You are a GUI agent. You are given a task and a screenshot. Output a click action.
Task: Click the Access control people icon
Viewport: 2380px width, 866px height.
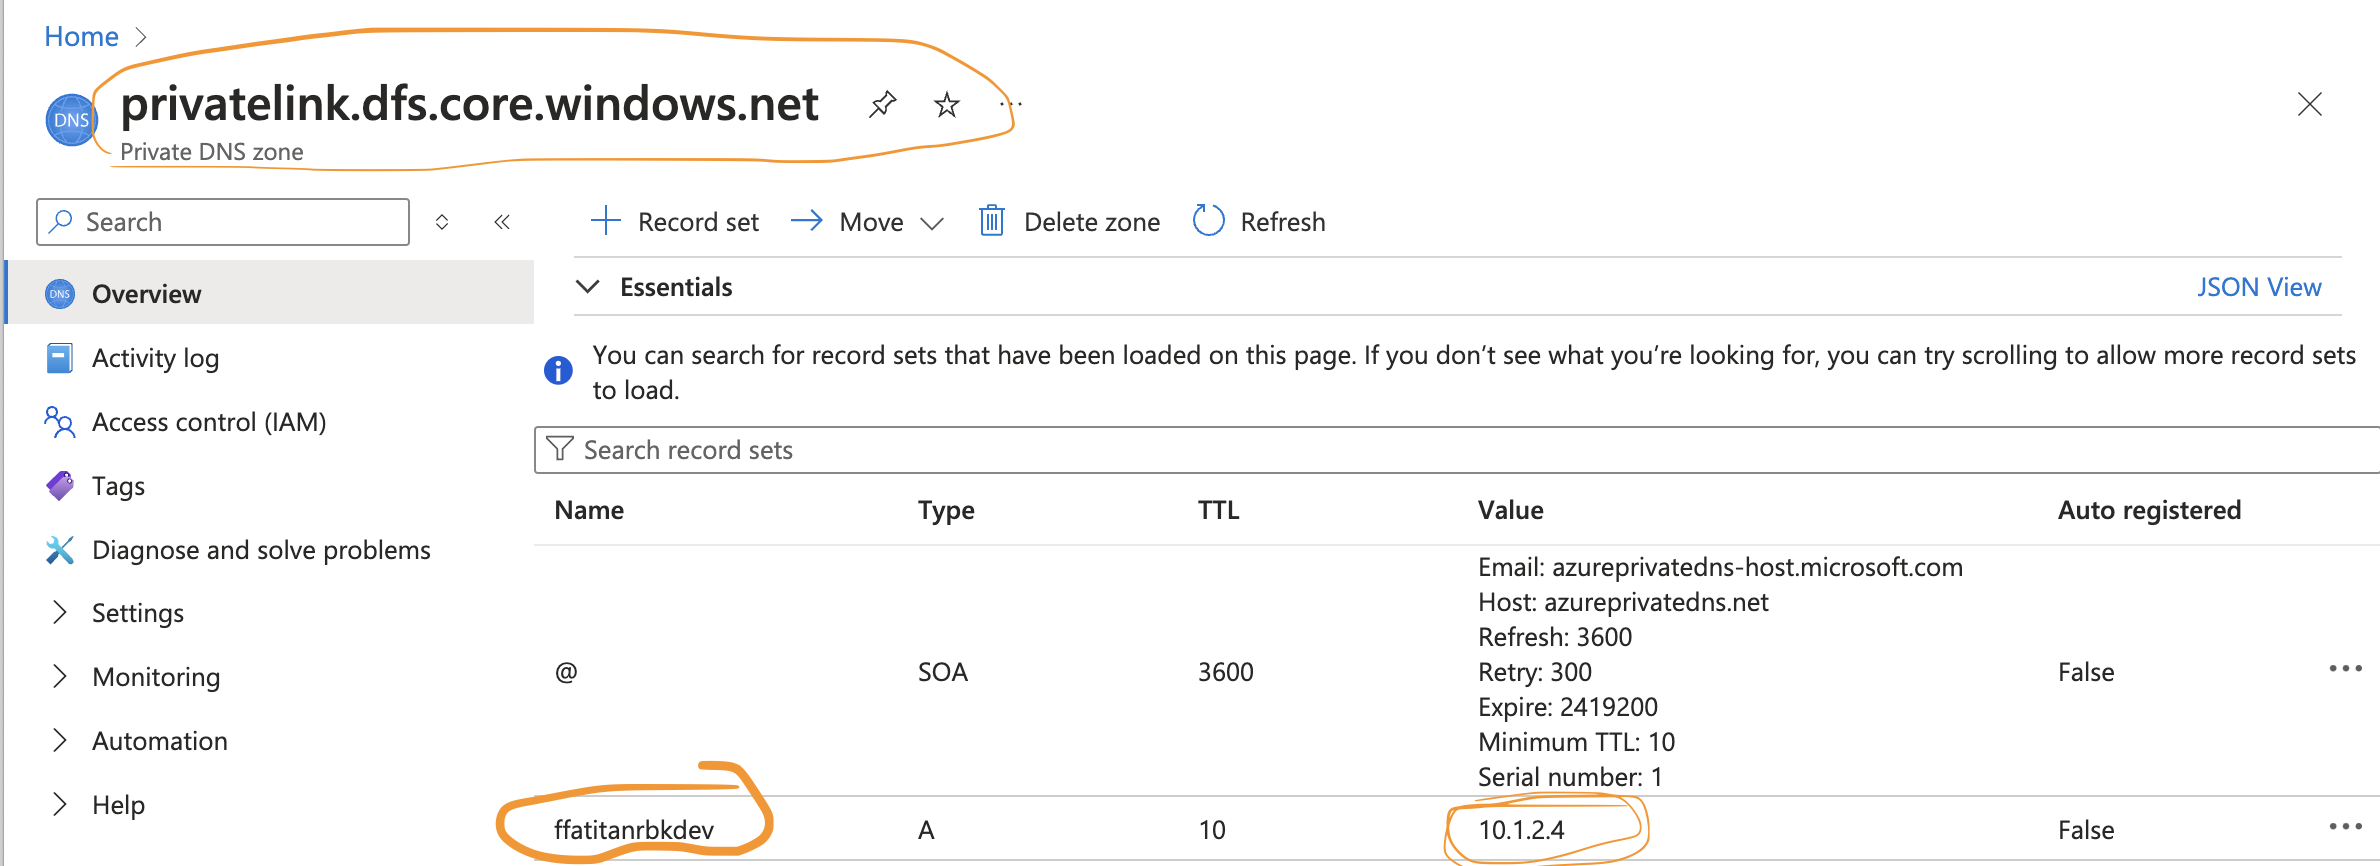tap(60, 422)
